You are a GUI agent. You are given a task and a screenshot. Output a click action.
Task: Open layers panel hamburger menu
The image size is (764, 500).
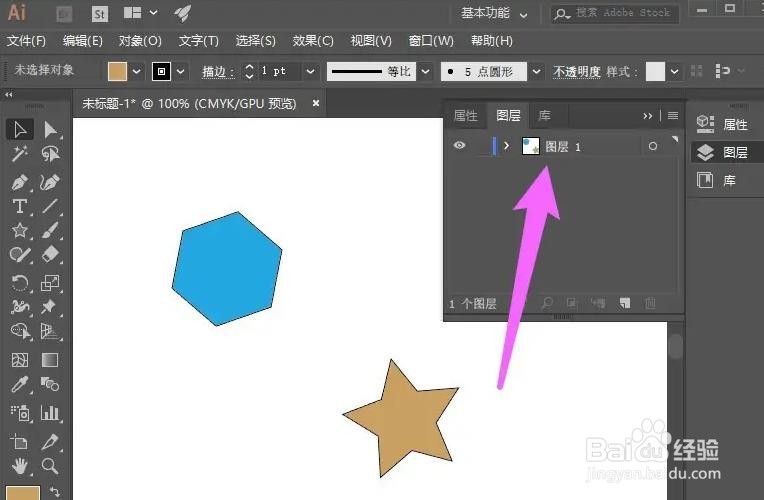coord(673,115)
